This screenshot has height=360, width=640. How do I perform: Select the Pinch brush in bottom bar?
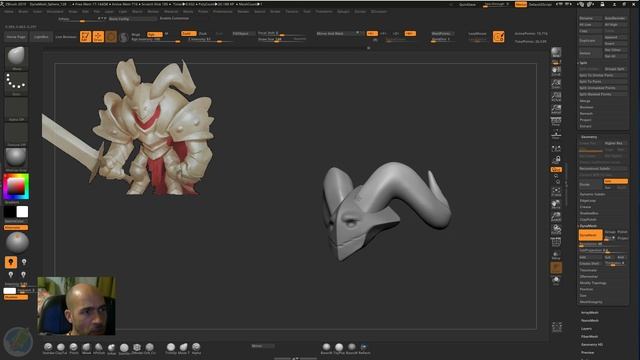point(73,348)
